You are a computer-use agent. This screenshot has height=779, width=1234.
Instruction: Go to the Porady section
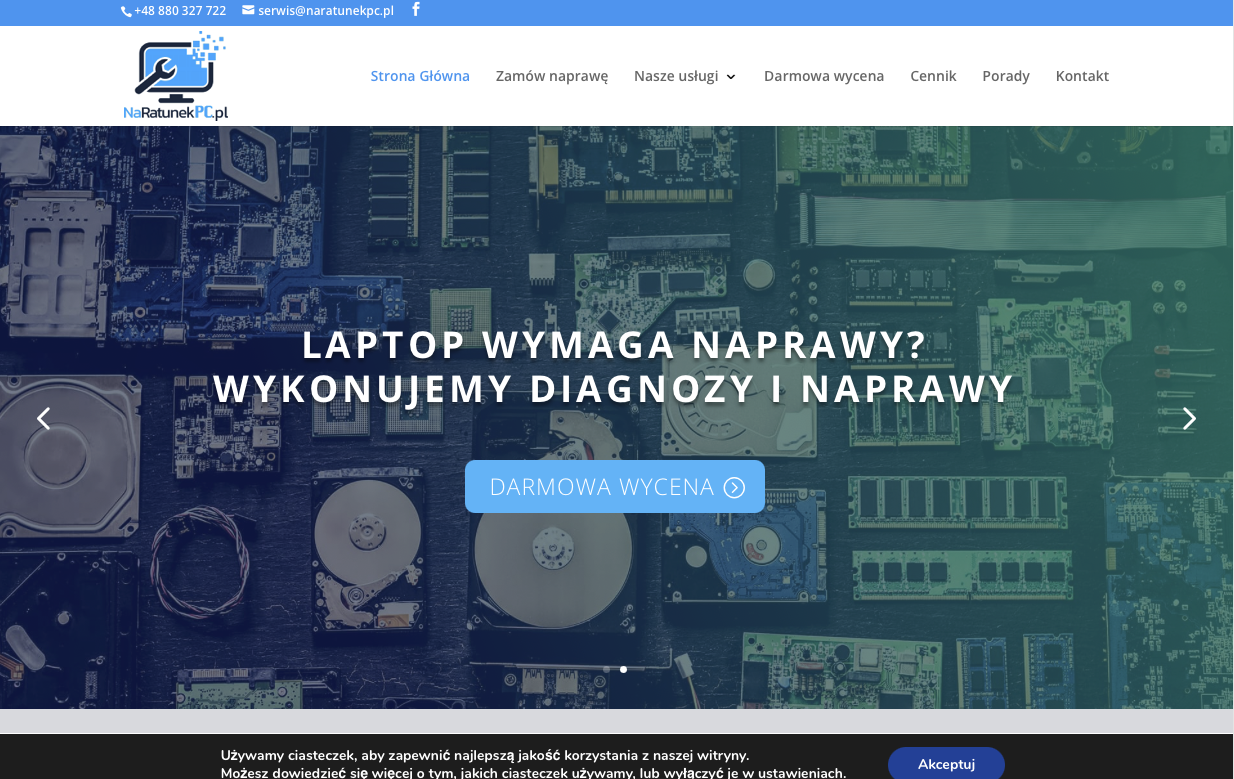click(x=1006, y=75)
